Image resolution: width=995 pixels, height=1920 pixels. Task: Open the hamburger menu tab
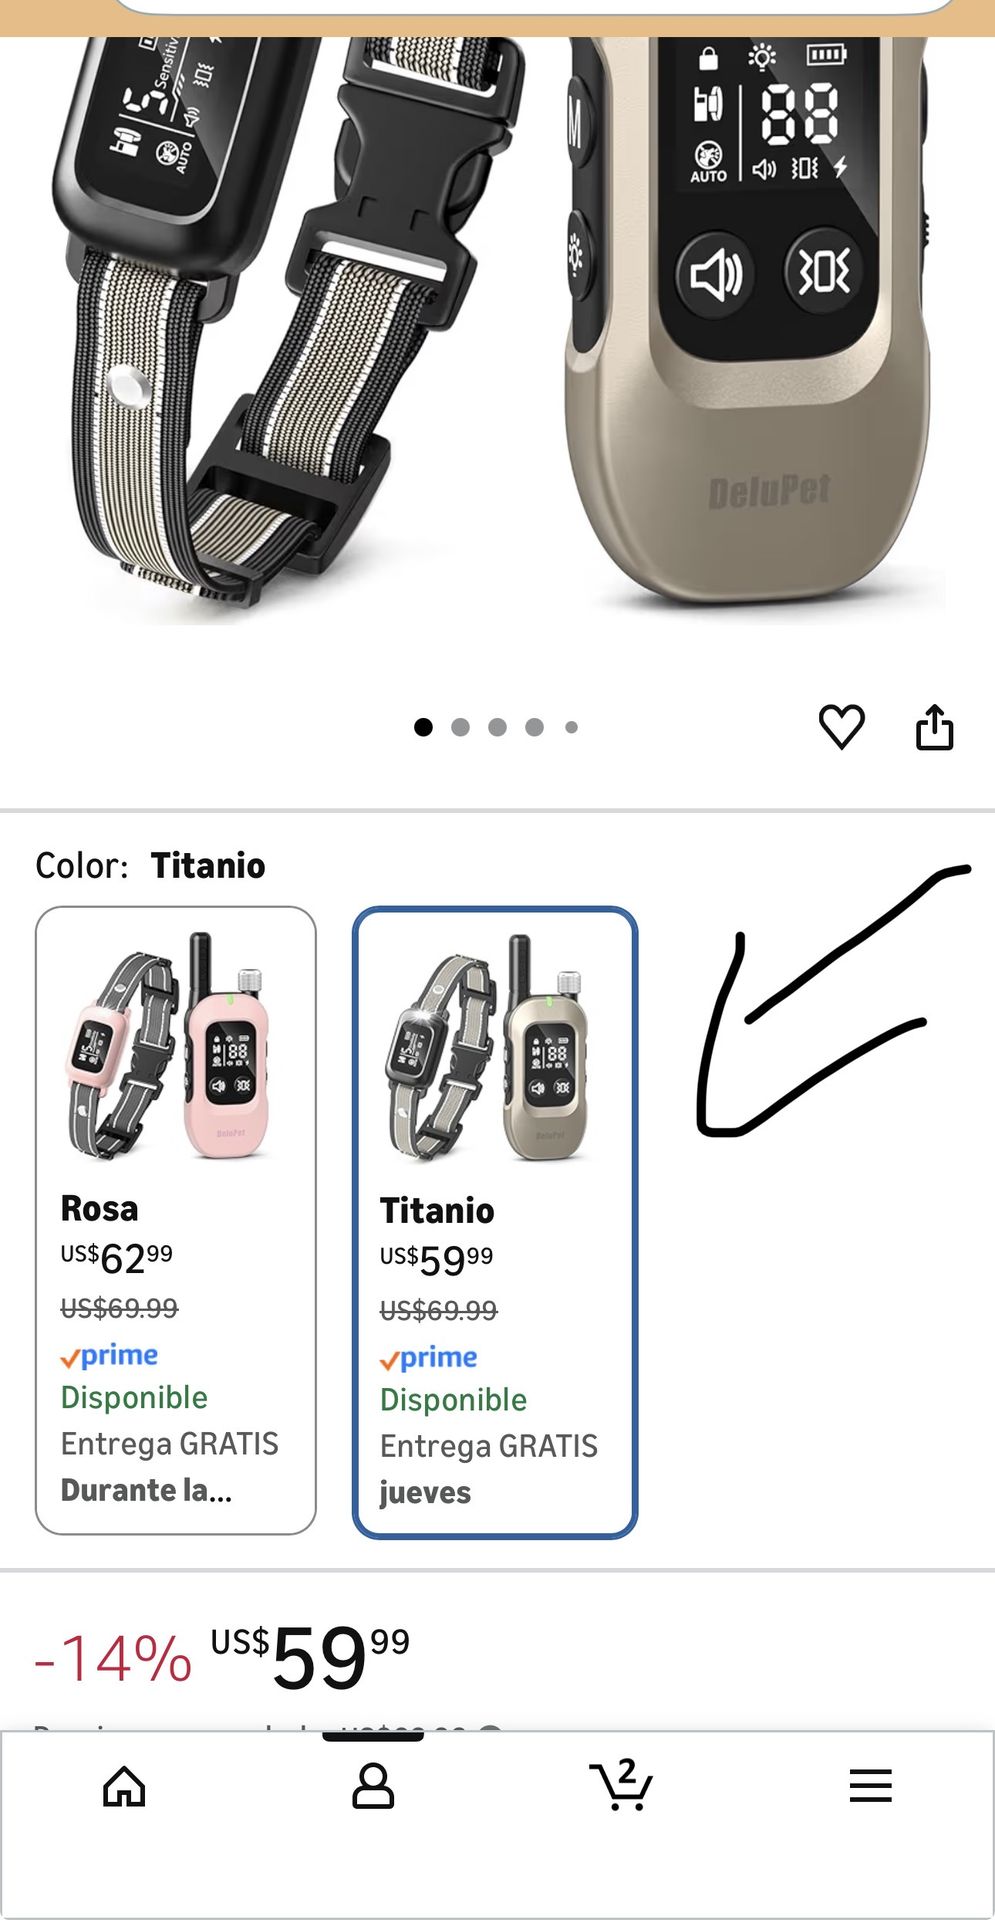click(870, 1786)
